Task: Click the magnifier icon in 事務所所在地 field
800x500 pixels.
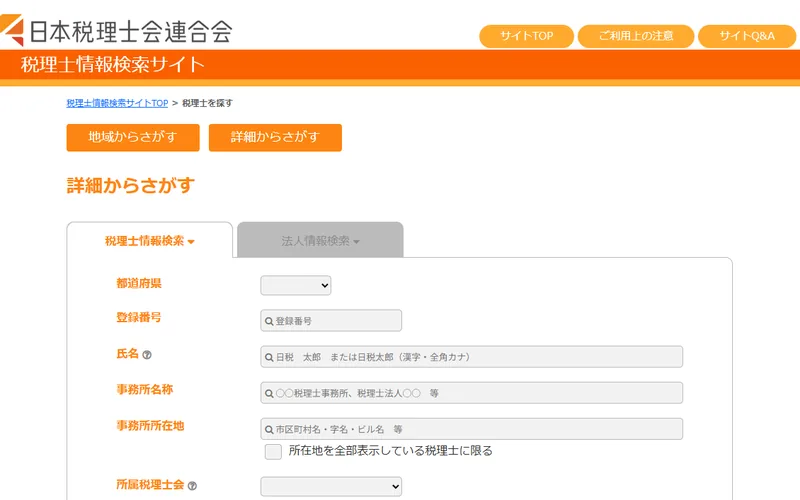Action: click(269, 430)
